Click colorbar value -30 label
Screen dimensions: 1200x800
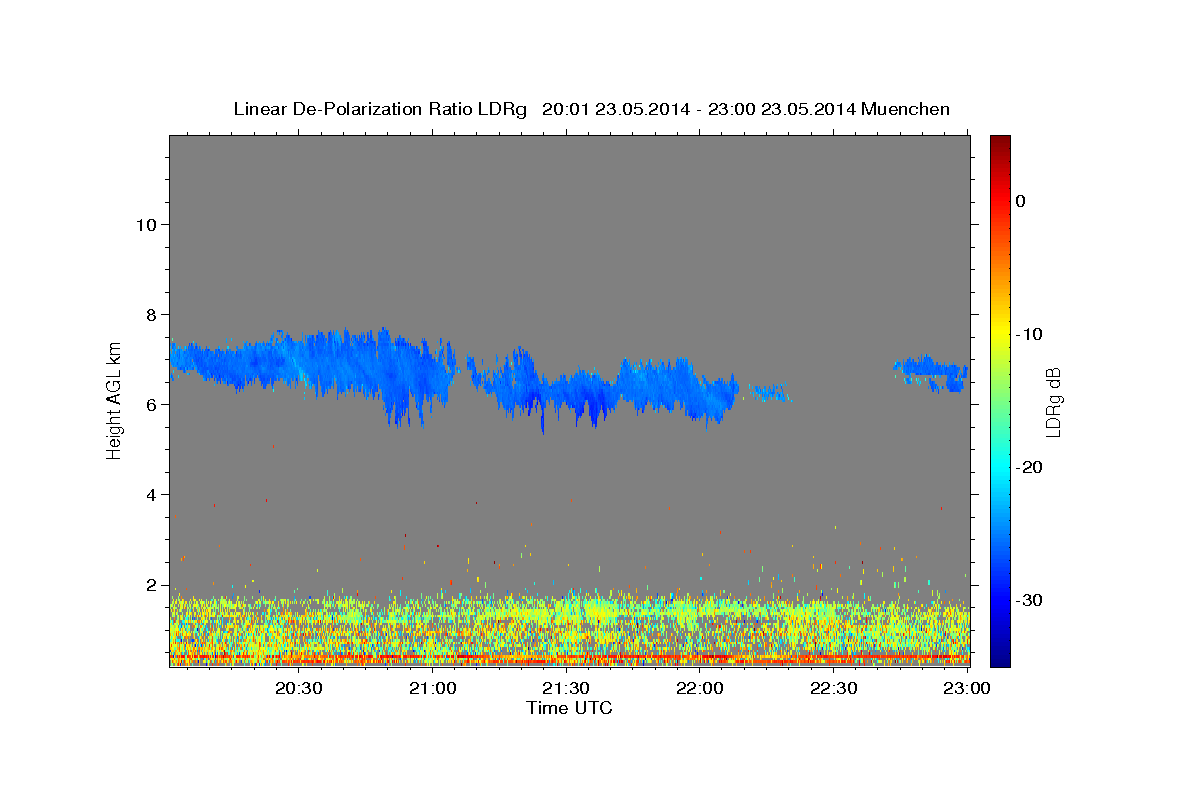[1028, 600]
